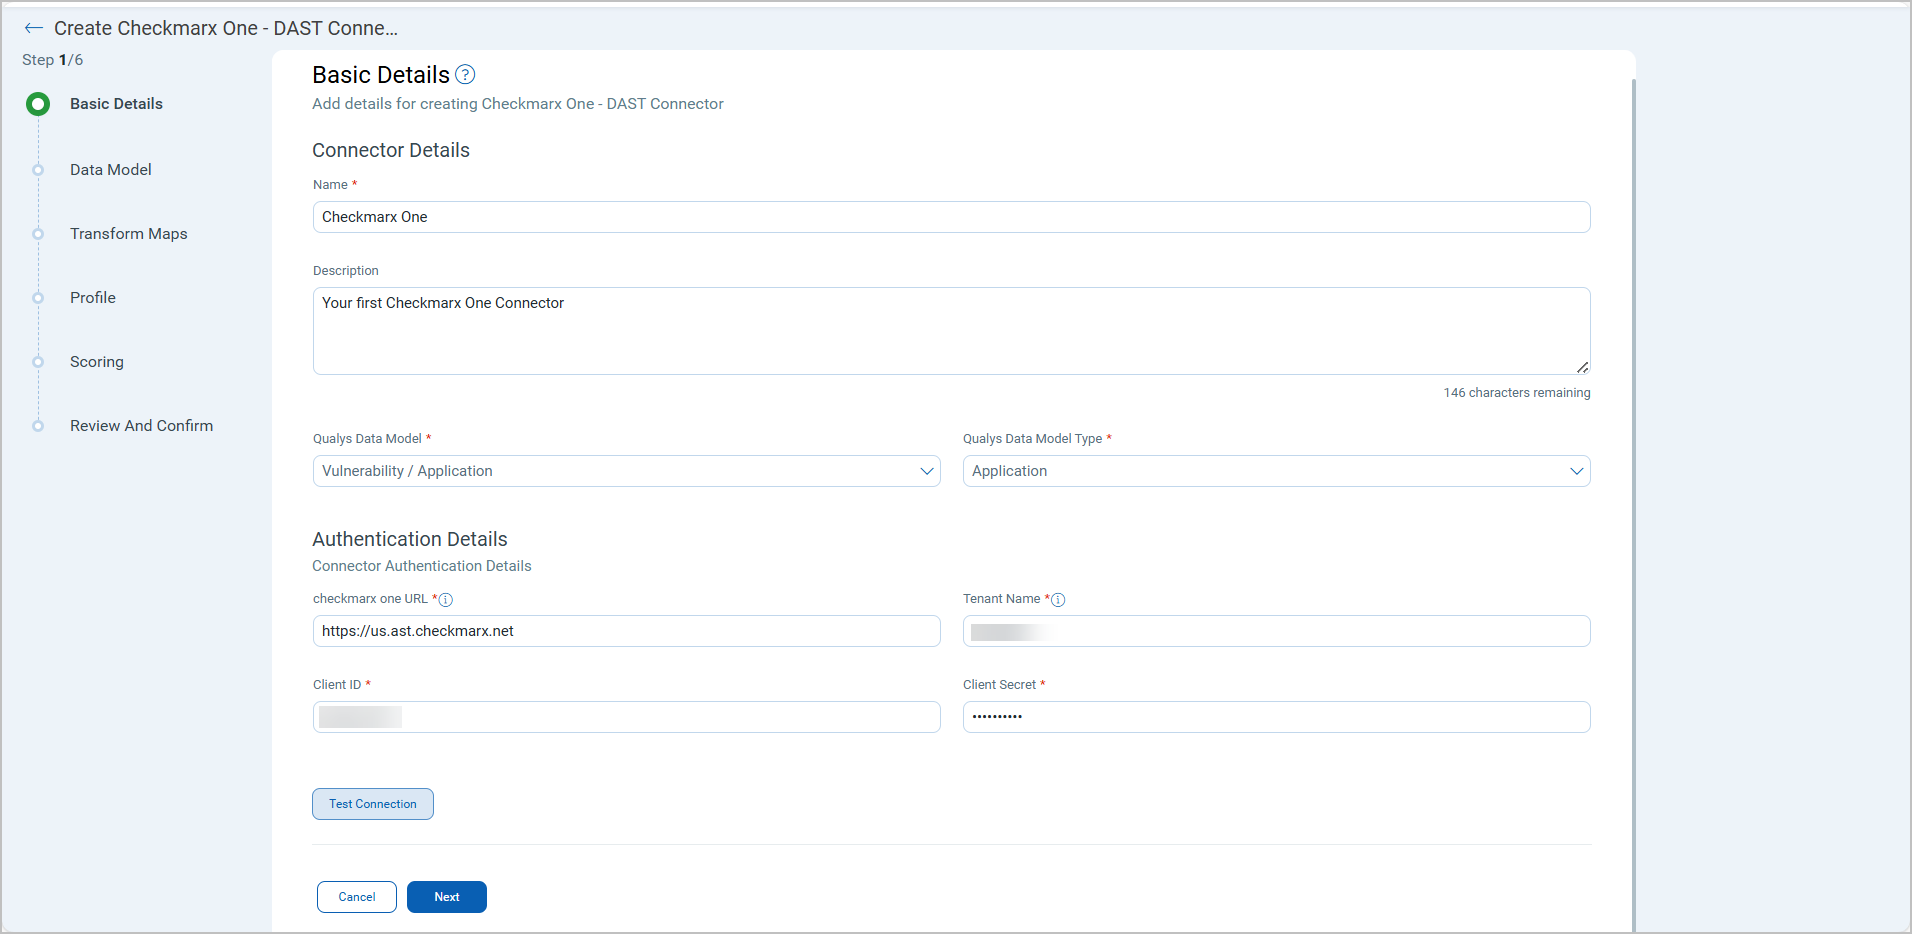
Task: Click the 'Connector Details' section heading
Action: tap(391, 150)
